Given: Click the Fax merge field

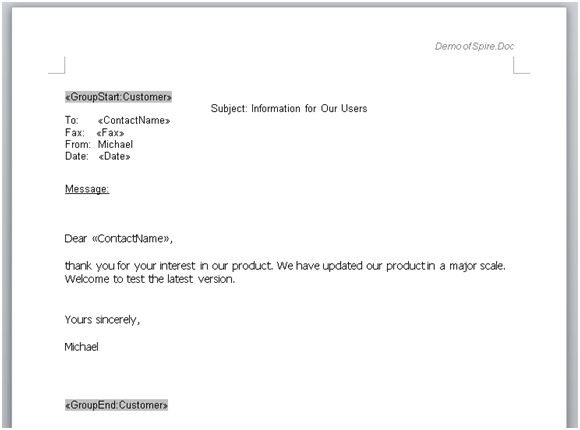Looking at the screenshot, I should [110, 133].
